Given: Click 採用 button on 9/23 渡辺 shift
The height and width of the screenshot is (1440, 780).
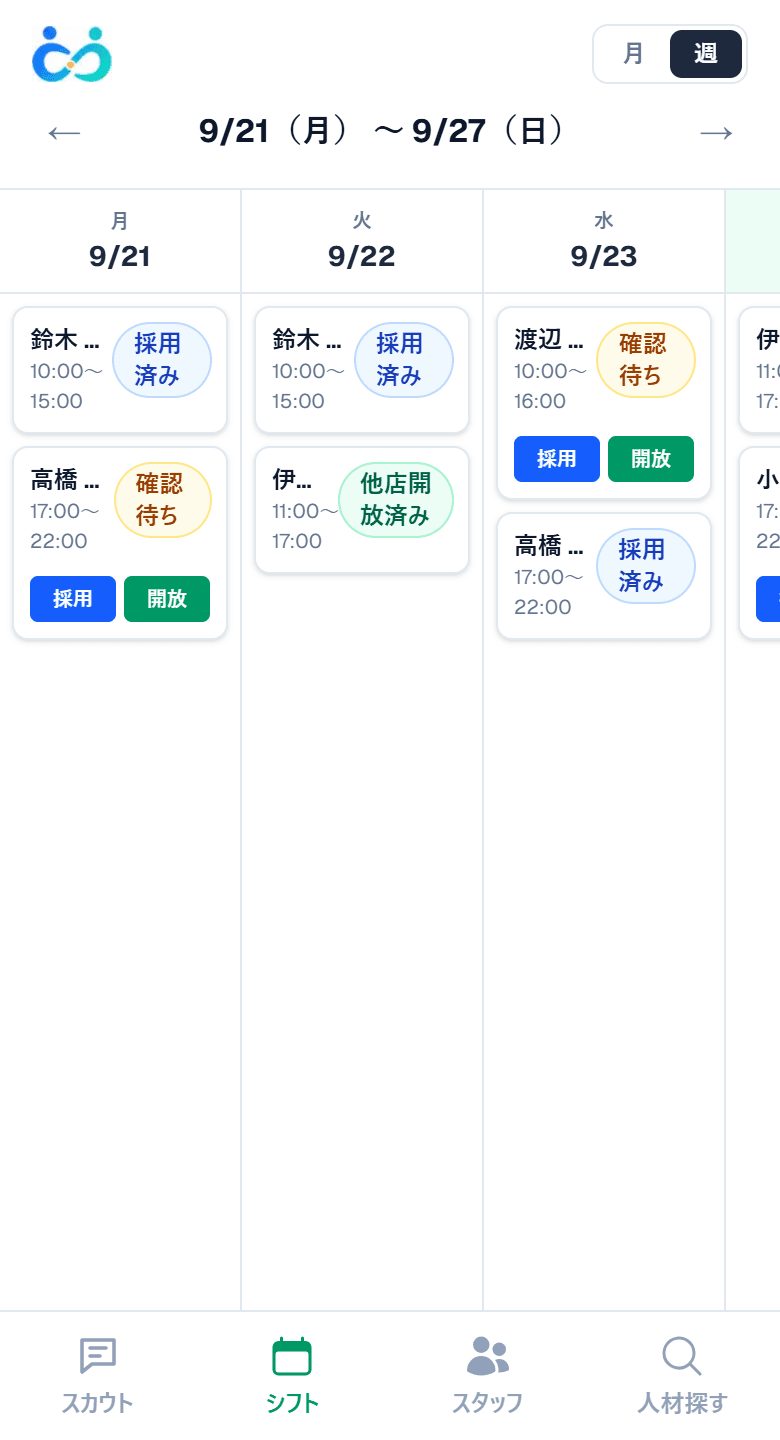Looking at the screenshot, I should pos(557,459).
